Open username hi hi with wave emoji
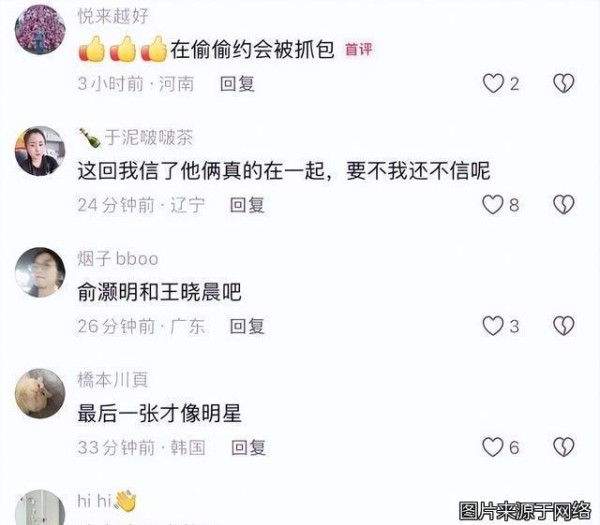Viewport: 600px width, 525px height. 107,501
